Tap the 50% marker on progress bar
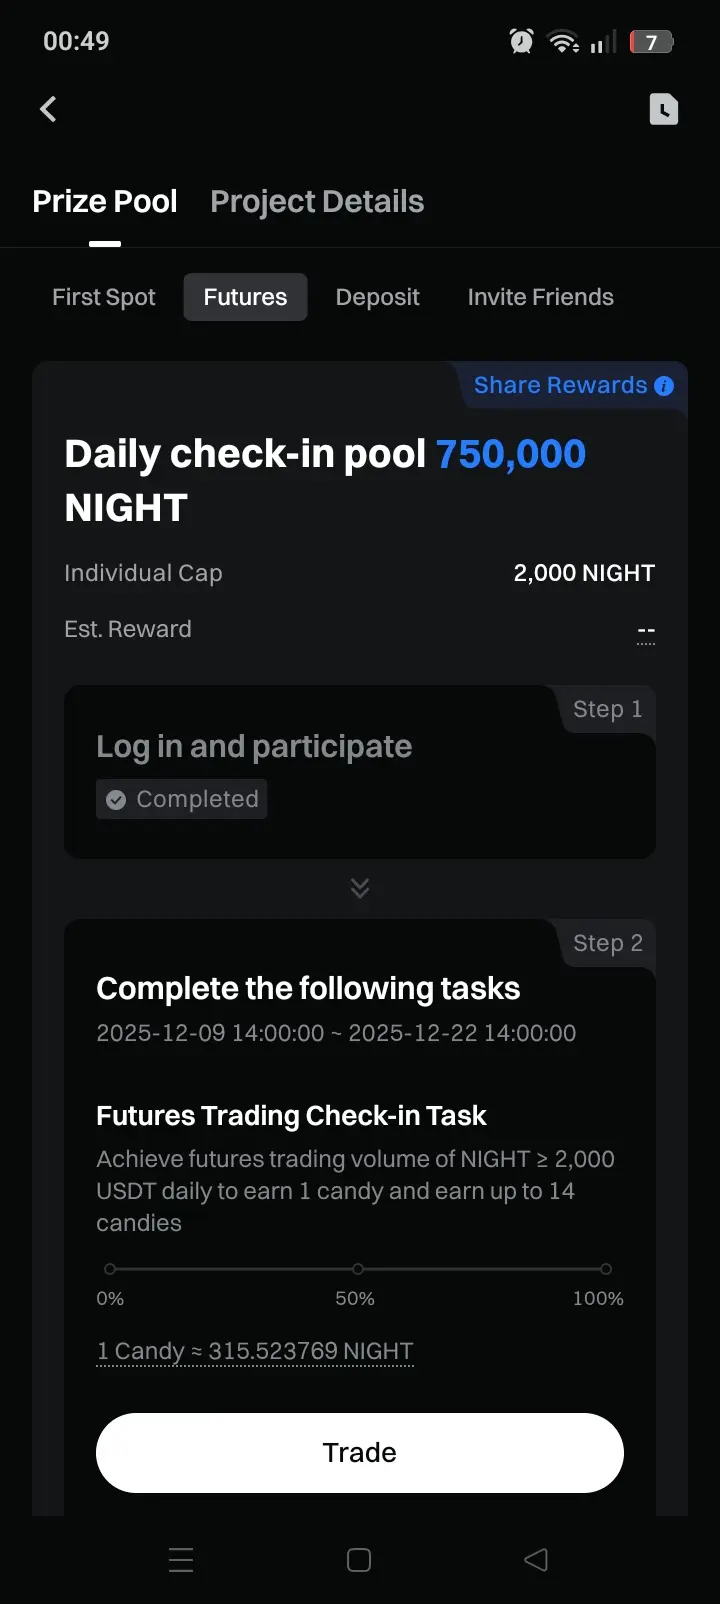720x1604 pixels. pyautogui.click(x=358, y=1269)
